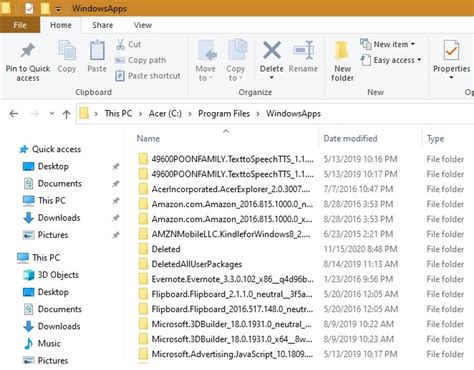
Task: Click folder icon of Amazon.com.Amazon ending x...
Action: [x=143, y=219]
